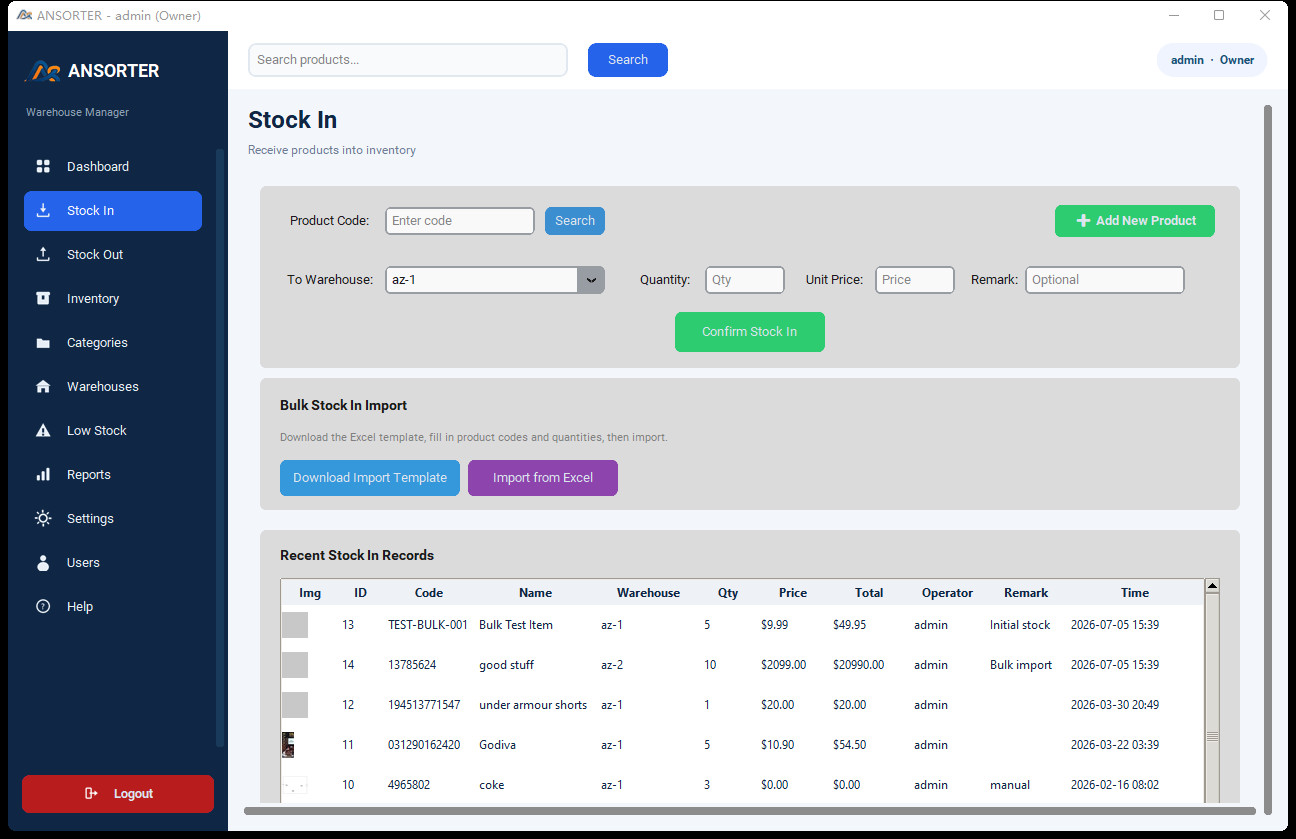Click the Low Stock warning triangle icon
Image resolution: width=1296 pixels, height=839 pixels.
pos(43,430)
